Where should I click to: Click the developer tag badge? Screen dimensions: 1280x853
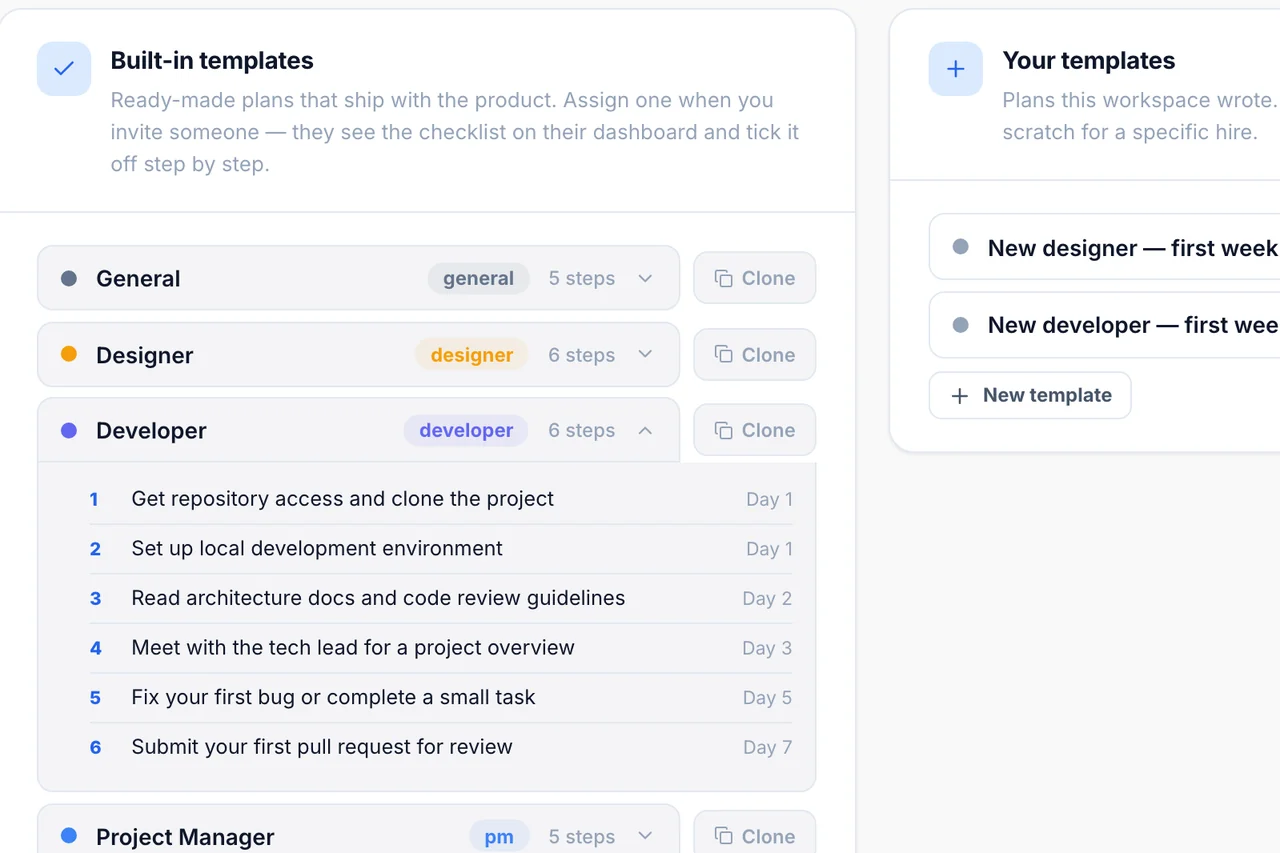tap(466, 430)
